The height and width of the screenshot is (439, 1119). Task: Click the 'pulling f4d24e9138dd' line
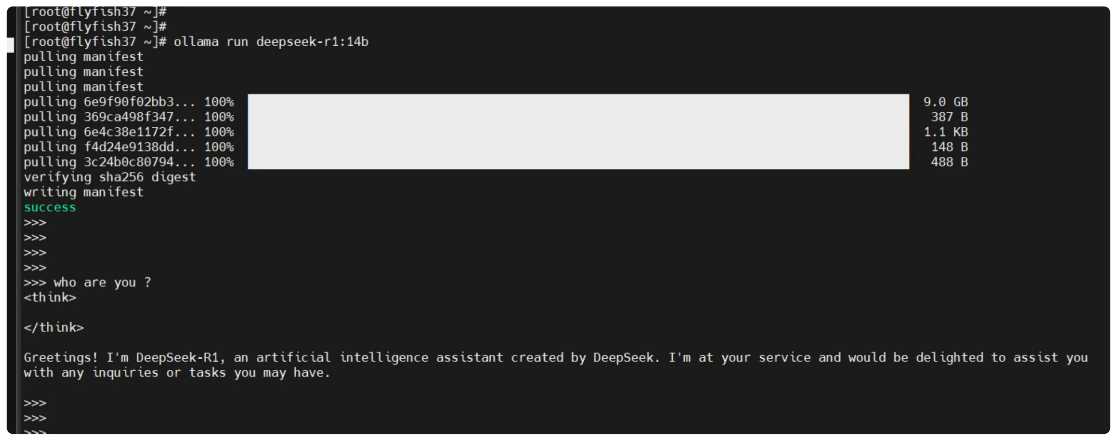tap(128, 147)
